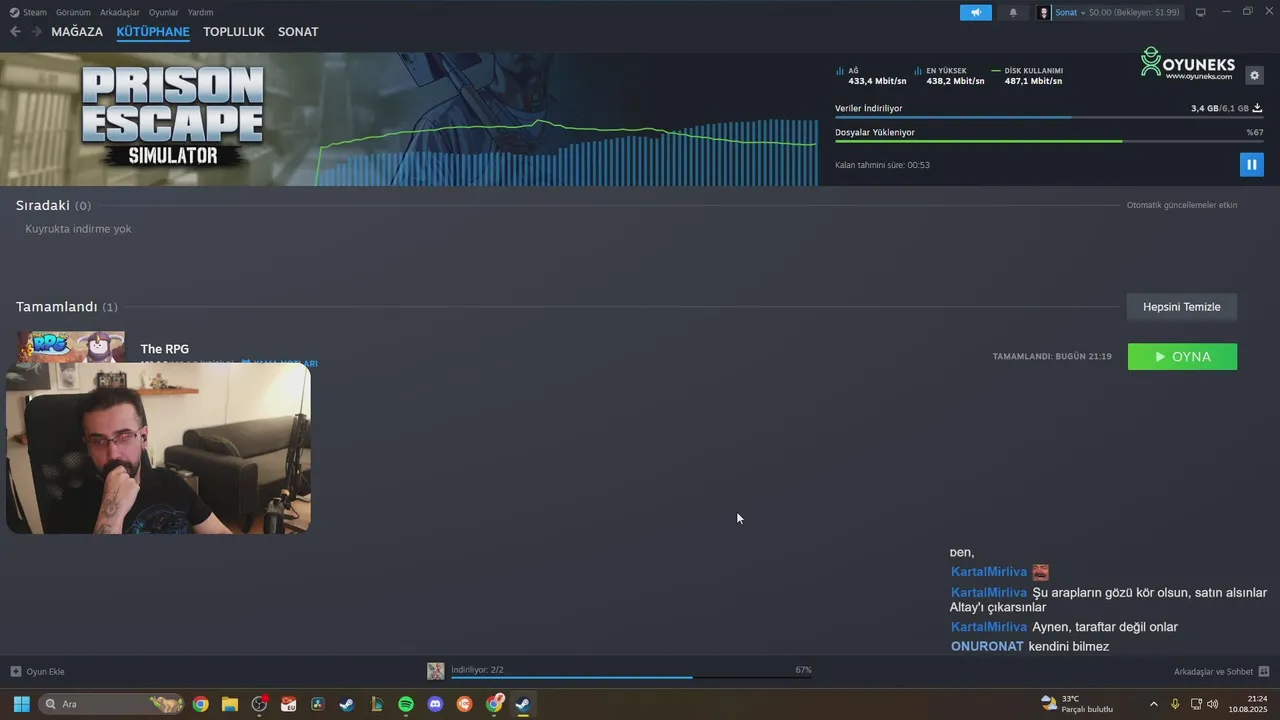Viewport: 1280px width, 720px height.
Task: Click the Kuyrukta indirme yok text
Action: coord(78,229)
